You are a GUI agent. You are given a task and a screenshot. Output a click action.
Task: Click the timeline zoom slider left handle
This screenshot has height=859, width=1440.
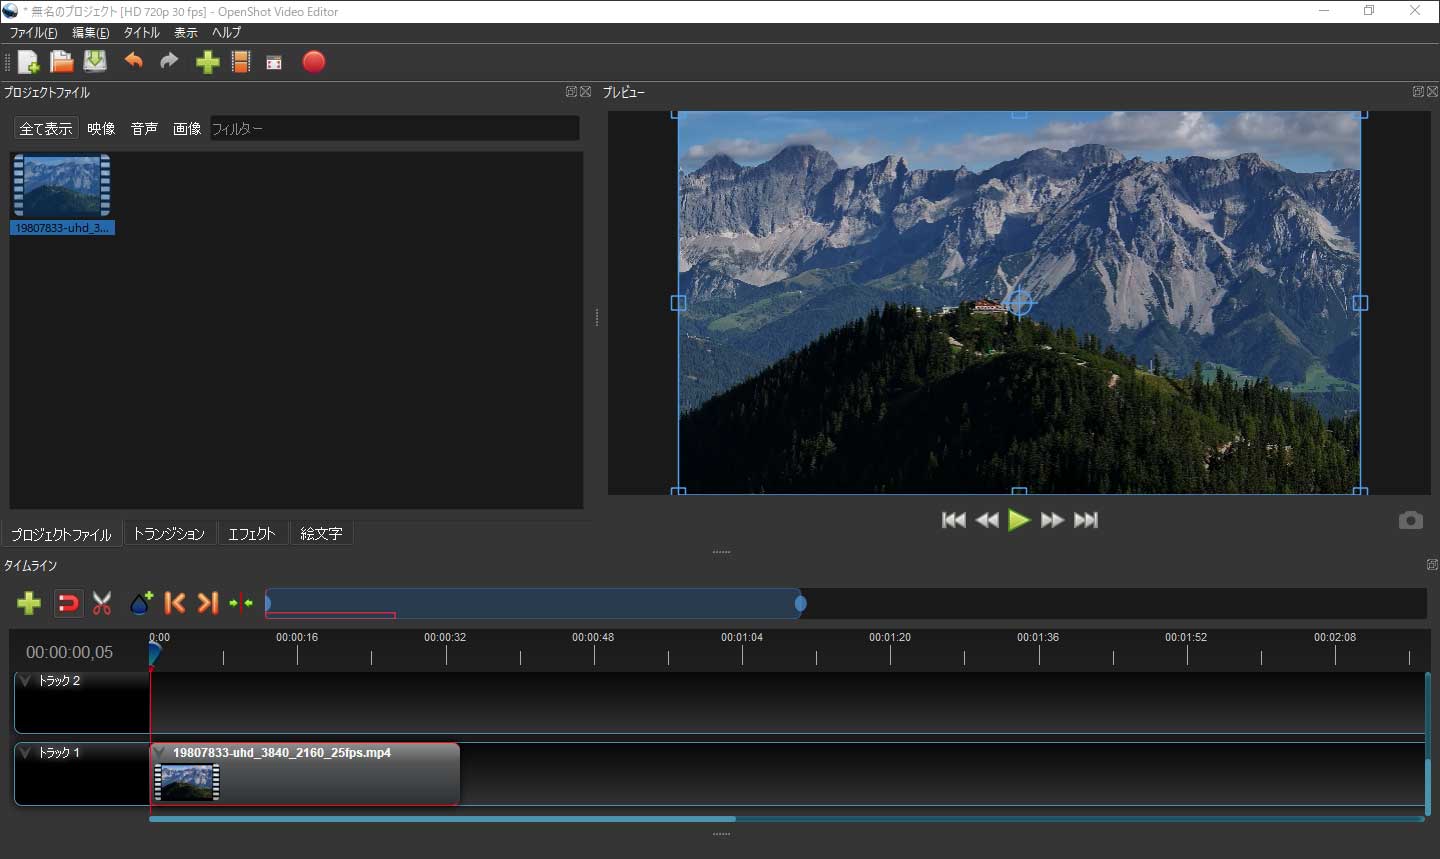268,603
